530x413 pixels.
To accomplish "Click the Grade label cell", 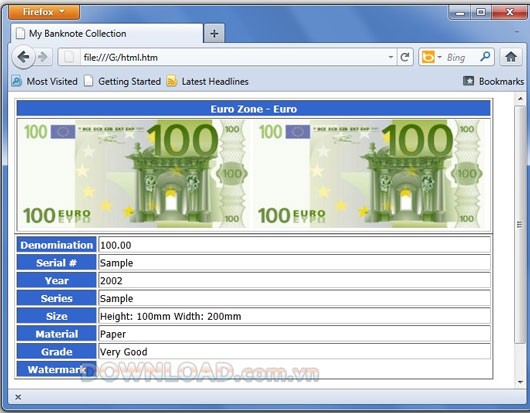I will coord(56,352).
